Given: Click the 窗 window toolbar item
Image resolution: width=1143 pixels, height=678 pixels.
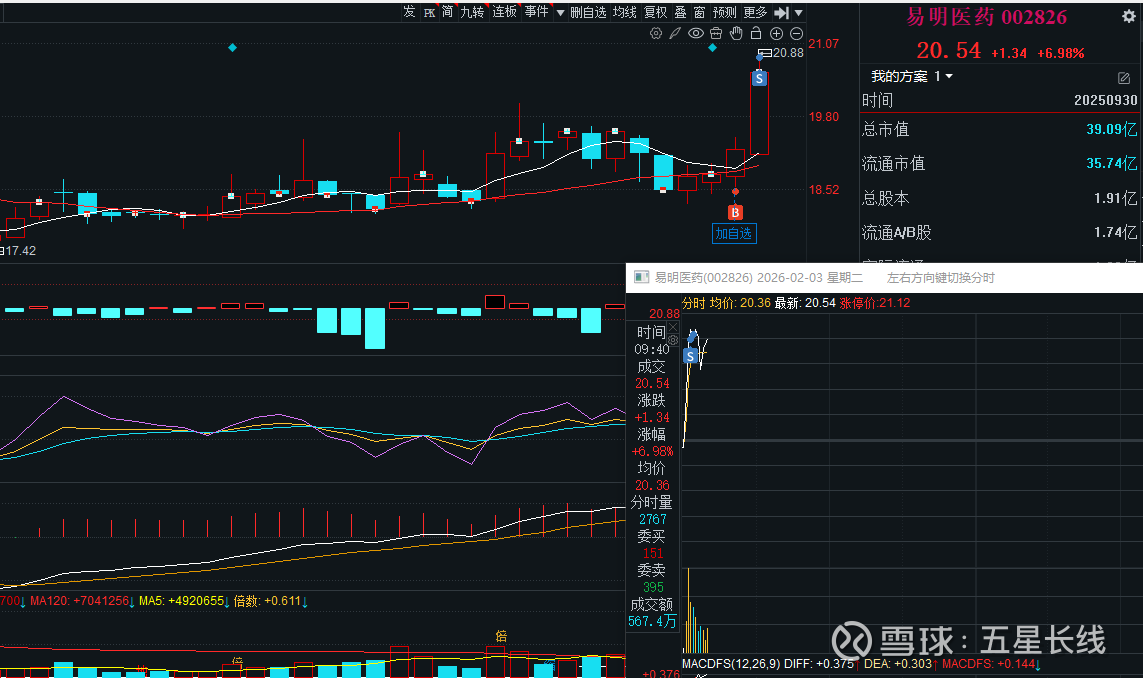Looking at the screenshot, I should tap(700, 12).
